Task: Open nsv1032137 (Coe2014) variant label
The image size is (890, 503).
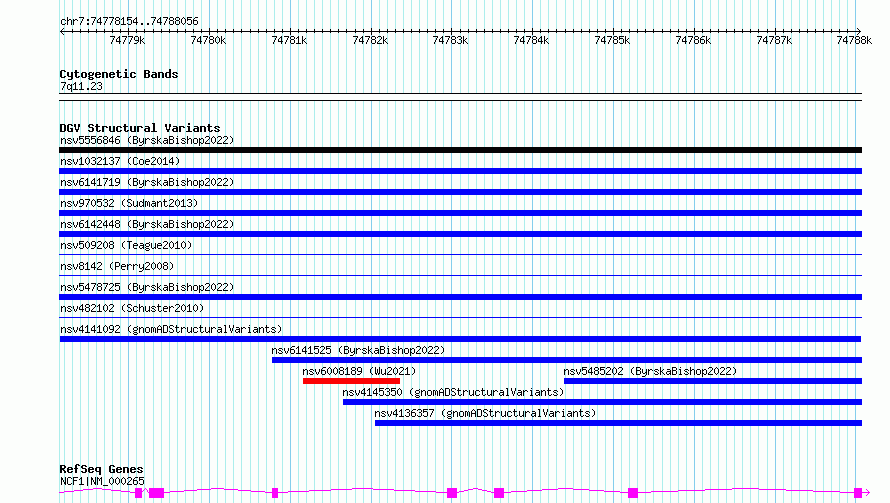Action: pyautogui.click(x=120, y=161)
